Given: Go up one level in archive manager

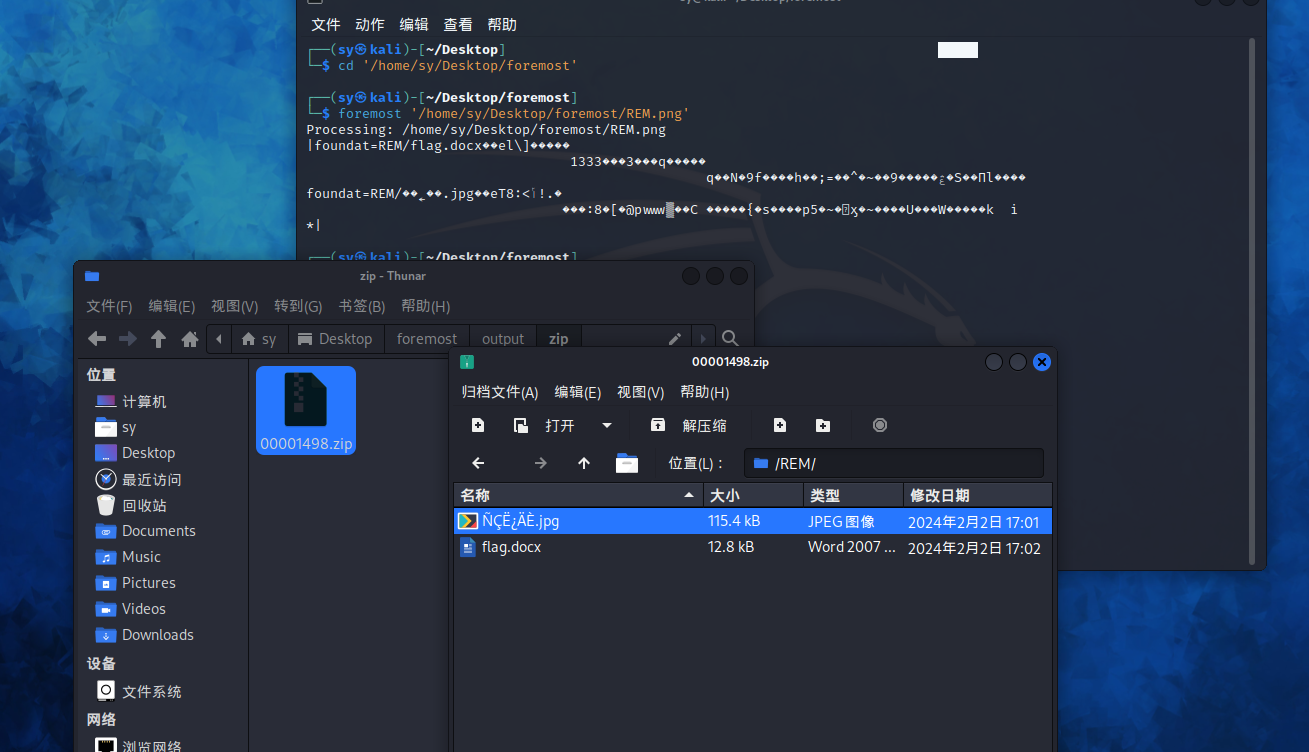Looking at the screenshot, I should point(584,463).
